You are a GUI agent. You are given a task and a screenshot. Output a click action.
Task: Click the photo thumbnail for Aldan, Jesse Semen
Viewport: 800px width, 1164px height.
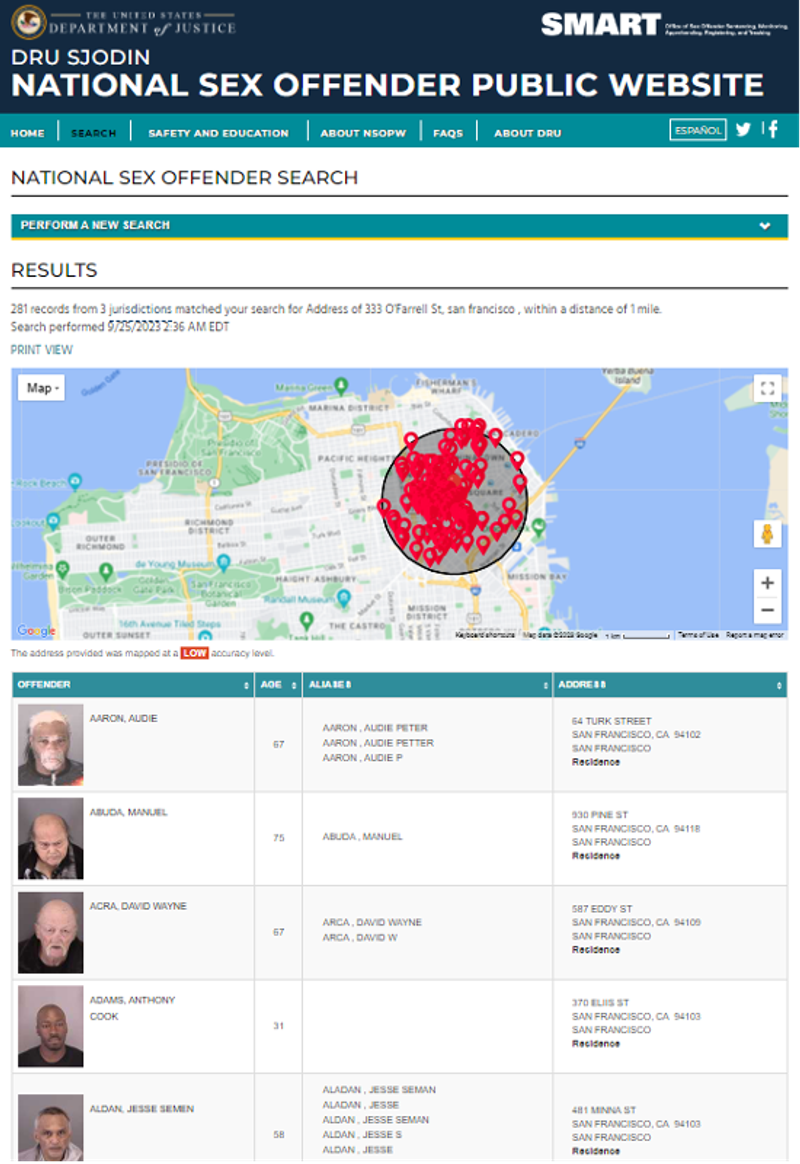(x=50, y=1128)
